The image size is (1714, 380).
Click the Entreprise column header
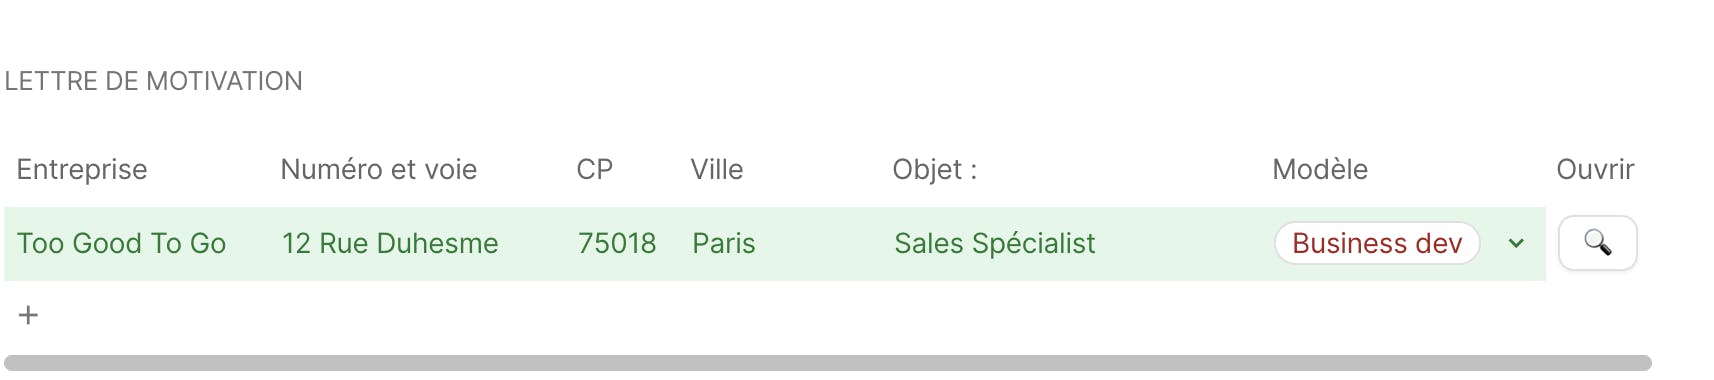(x=82, y=169)
